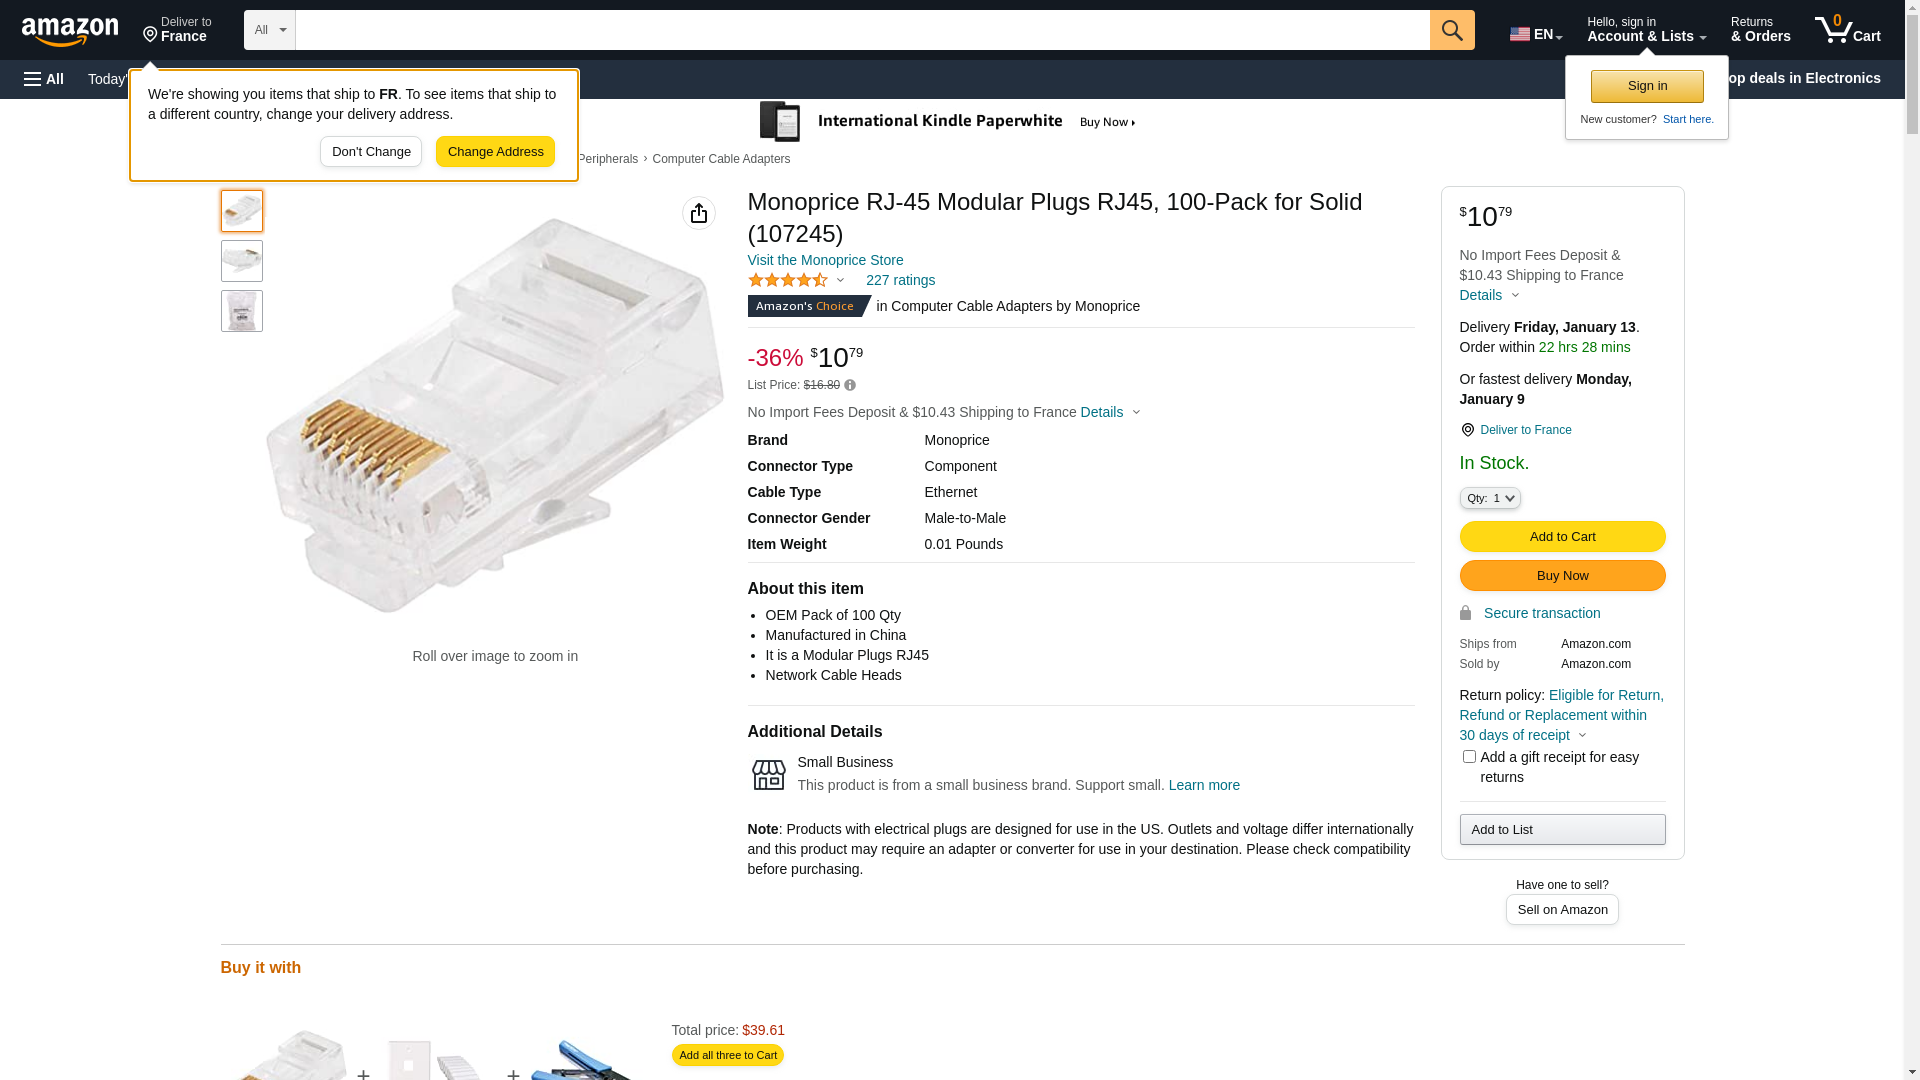
Task: Click the Deliver to France location link
Action: (x=1525, y=430)
